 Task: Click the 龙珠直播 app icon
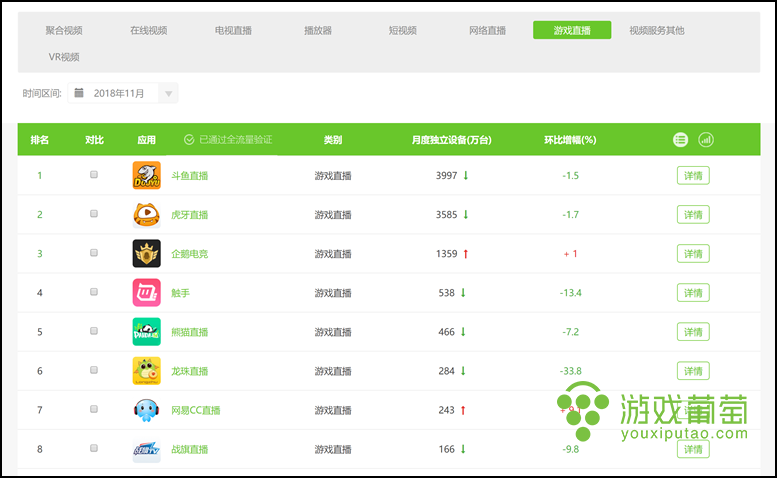[146, 371]
